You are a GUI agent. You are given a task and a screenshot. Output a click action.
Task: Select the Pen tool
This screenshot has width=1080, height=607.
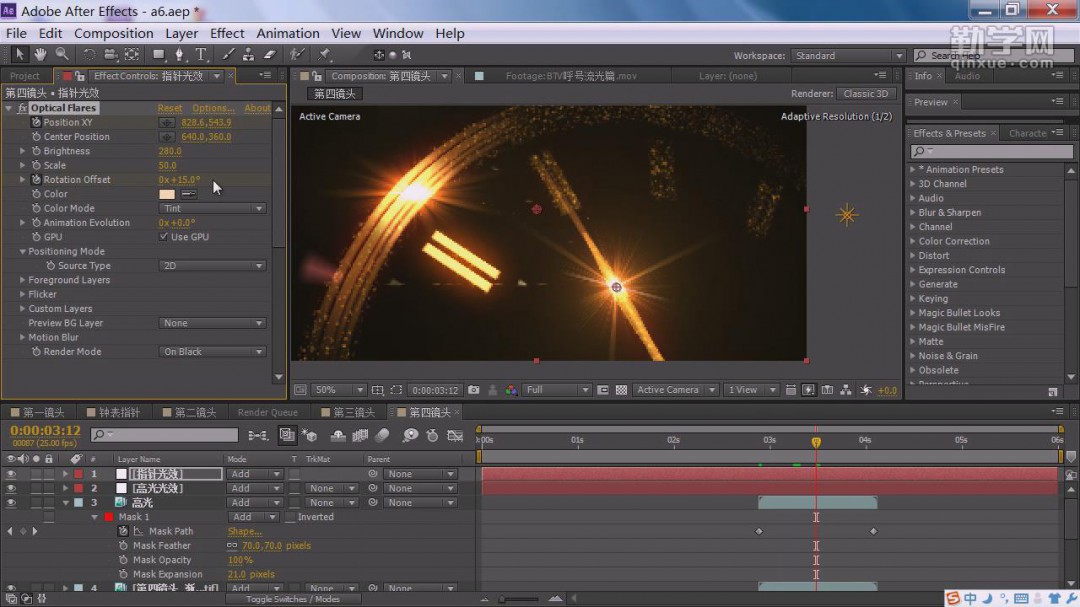179,54
